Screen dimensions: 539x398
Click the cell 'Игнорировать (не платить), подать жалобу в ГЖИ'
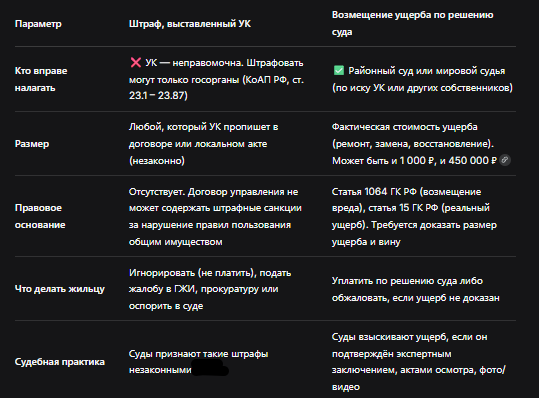pos(210,289)
